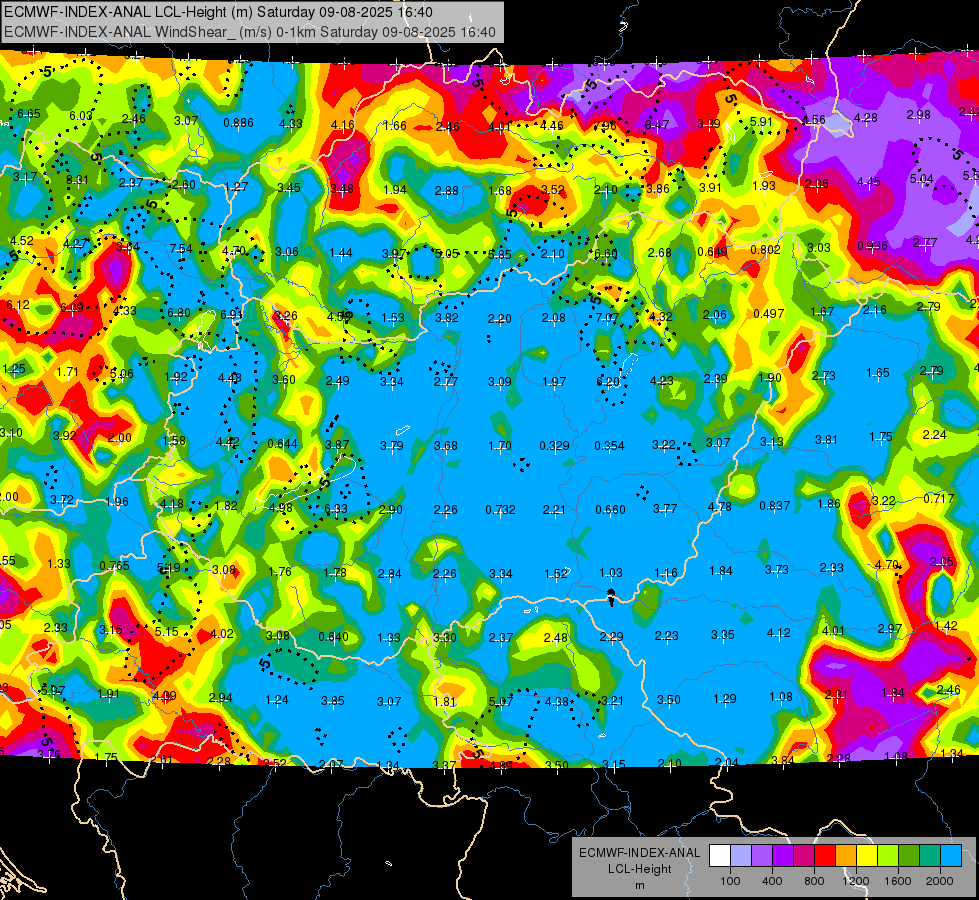Screen dimensions: 979x900
Task: Click the wind shear value 5.91
Action: click(x=762, y=122)
